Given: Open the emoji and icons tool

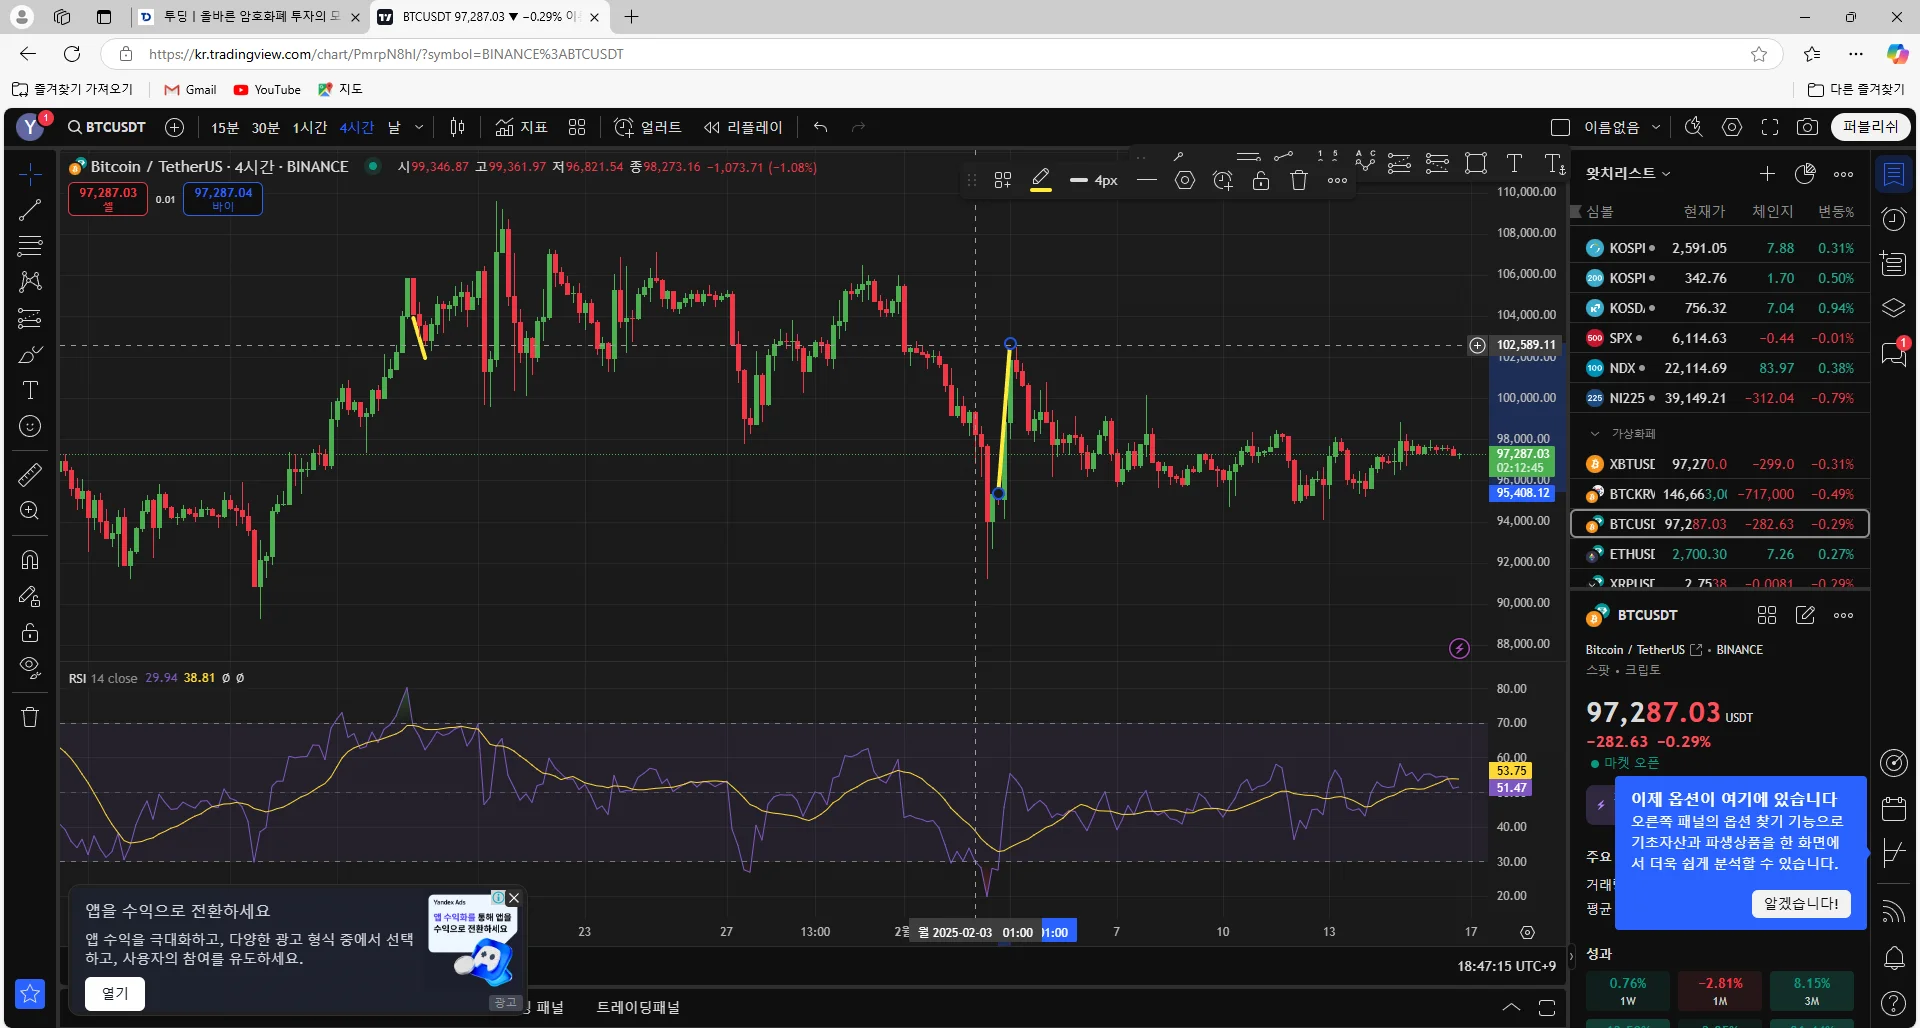Looking at the screenshot, I should point(30,427).
